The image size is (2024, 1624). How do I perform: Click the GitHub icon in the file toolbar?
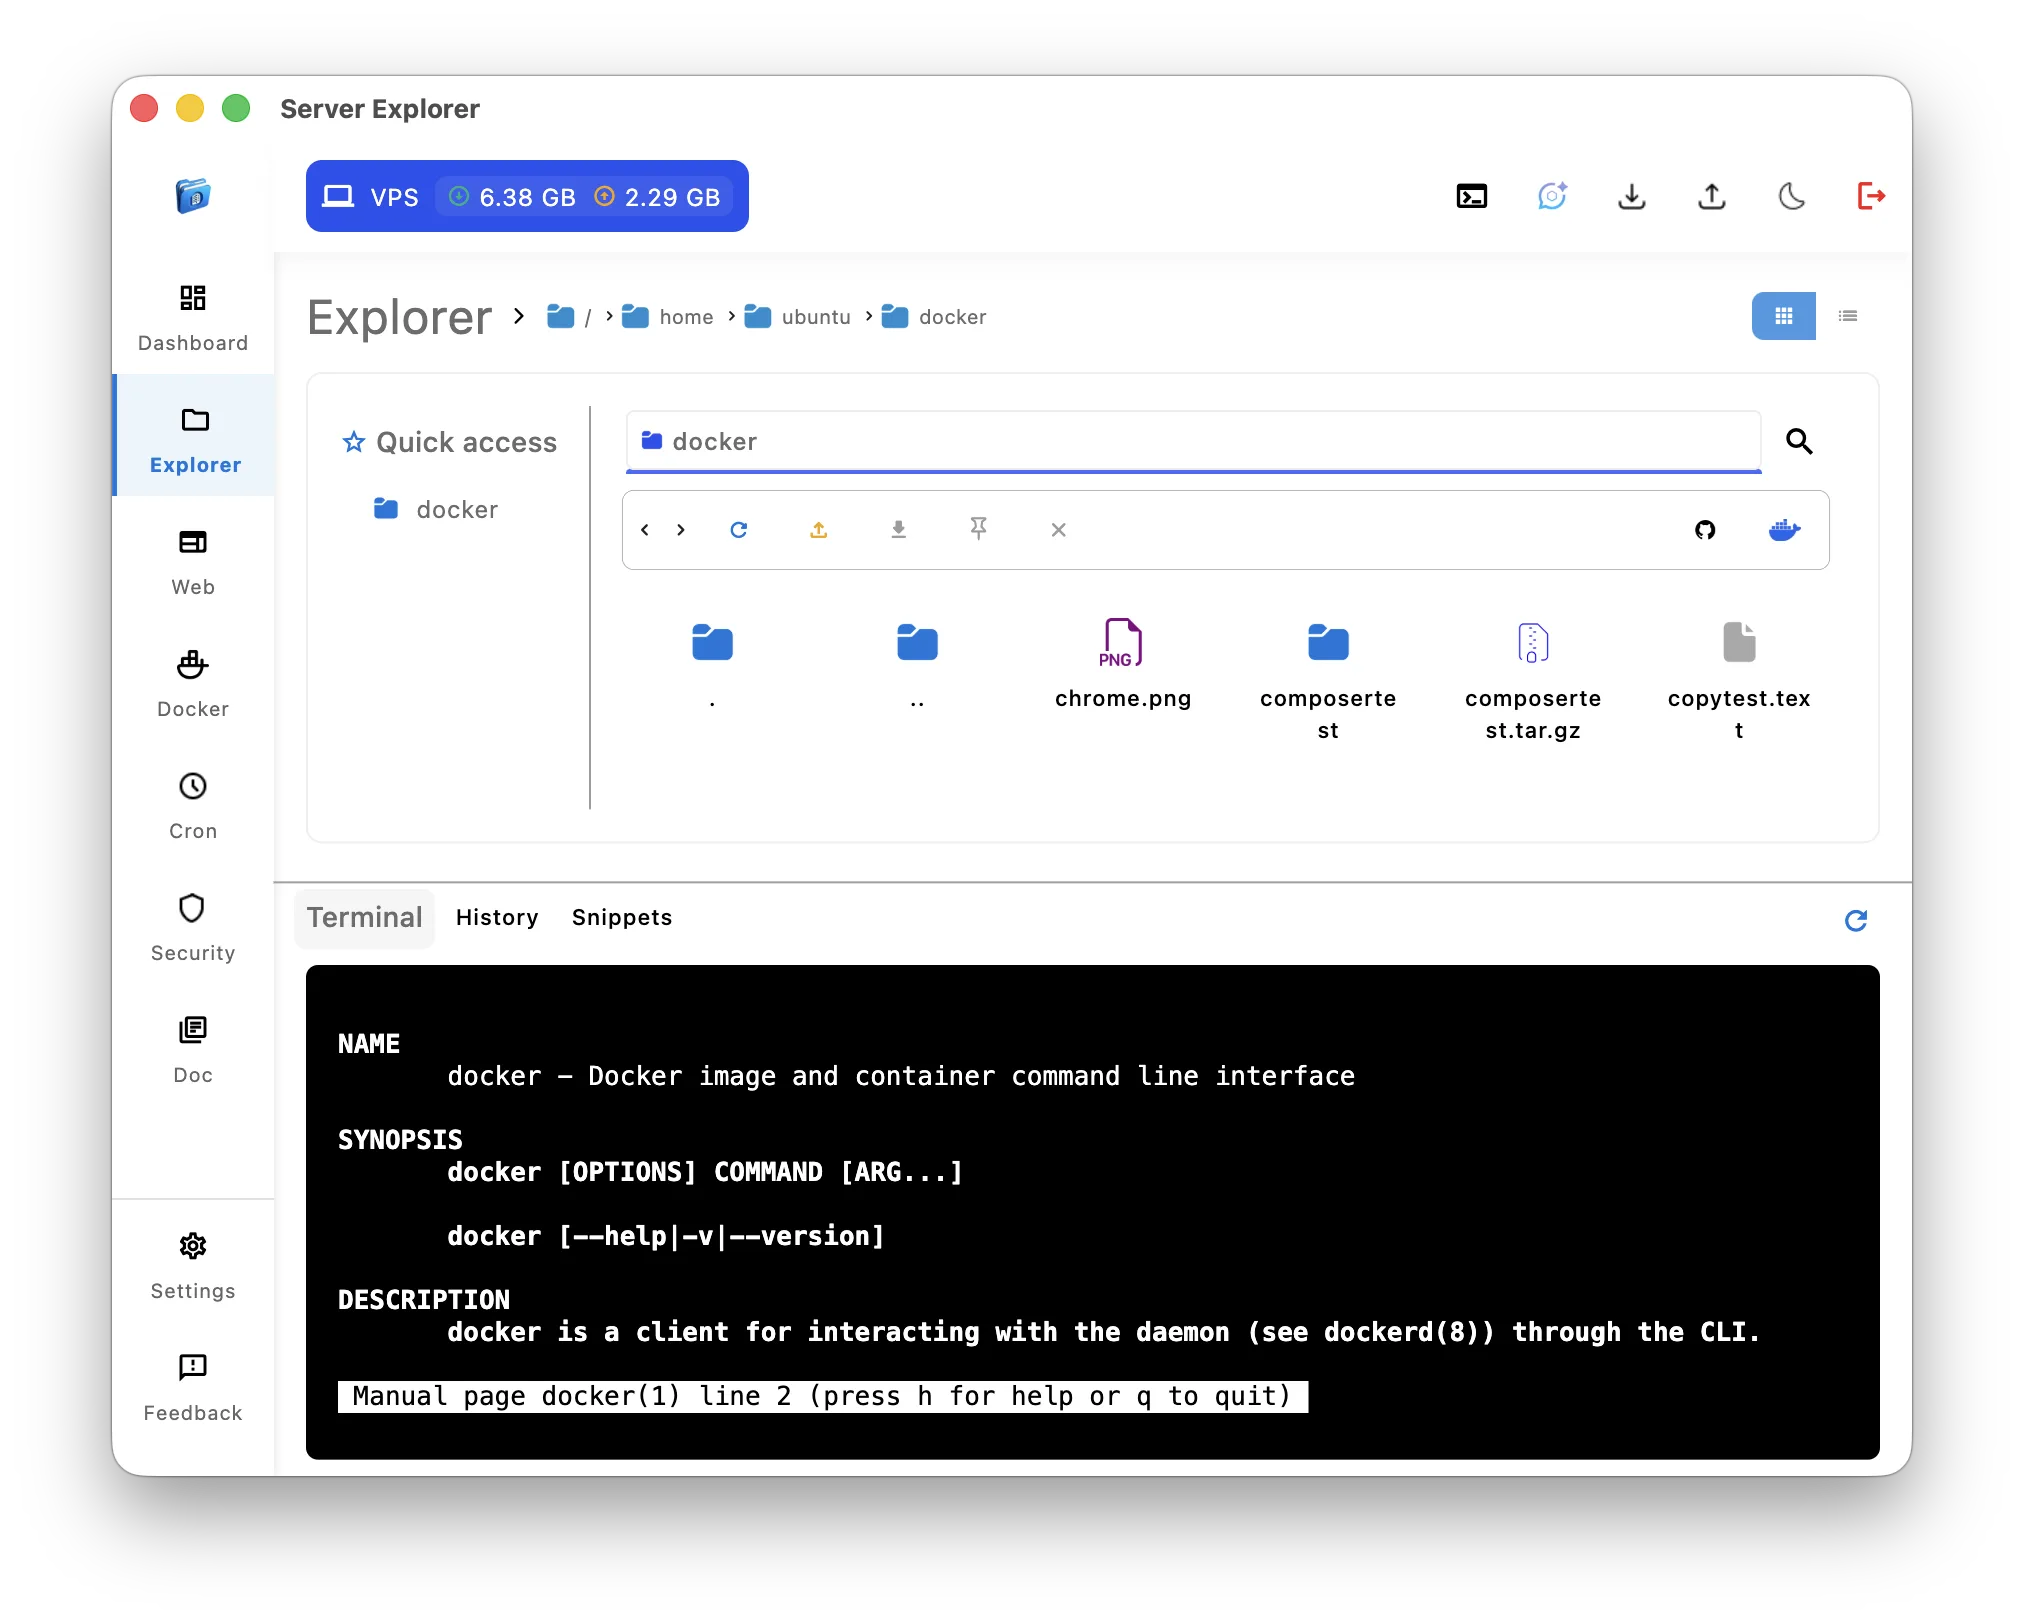[x=1705, y=530]
